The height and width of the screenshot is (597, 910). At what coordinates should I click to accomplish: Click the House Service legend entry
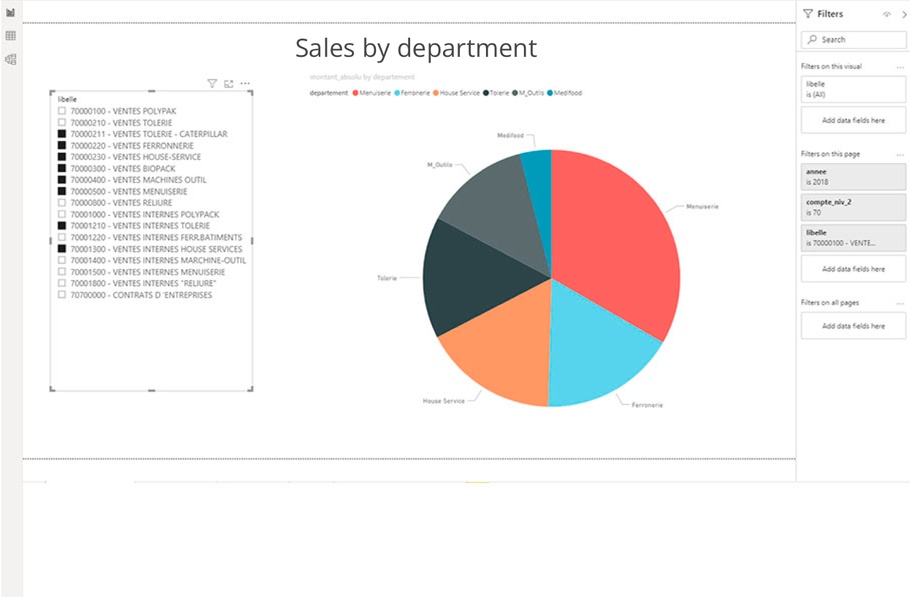click(458, 93)
